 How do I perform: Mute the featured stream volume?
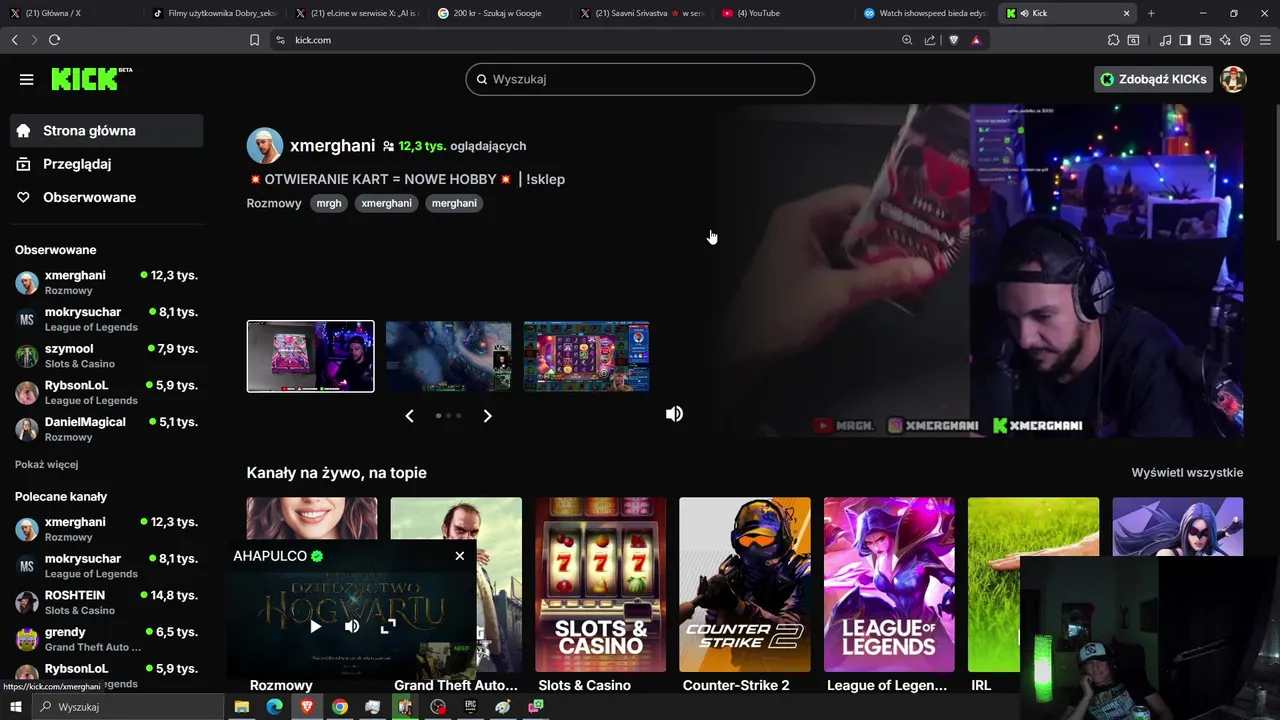(675, 414)
